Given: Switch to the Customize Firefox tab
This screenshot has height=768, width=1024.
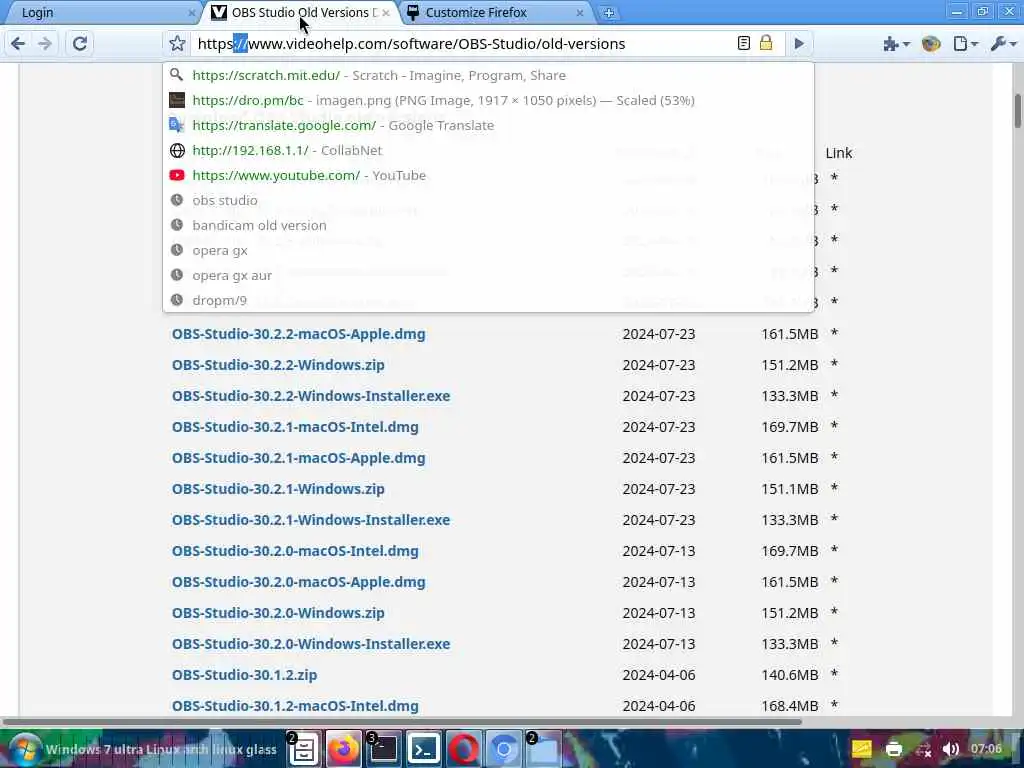Looking at the screenshot, I should (496, 12).
